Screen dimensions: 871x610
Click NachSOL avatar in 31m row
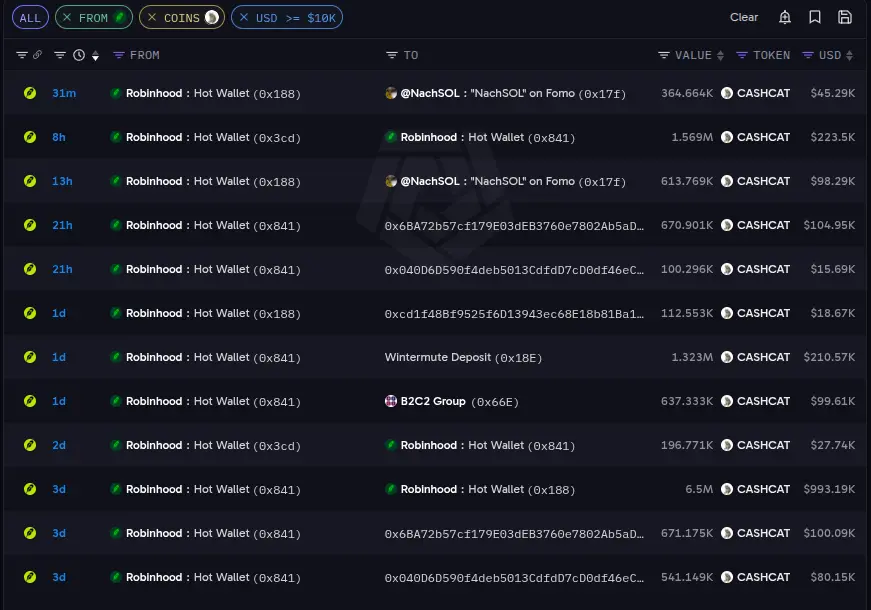(391, 93)
